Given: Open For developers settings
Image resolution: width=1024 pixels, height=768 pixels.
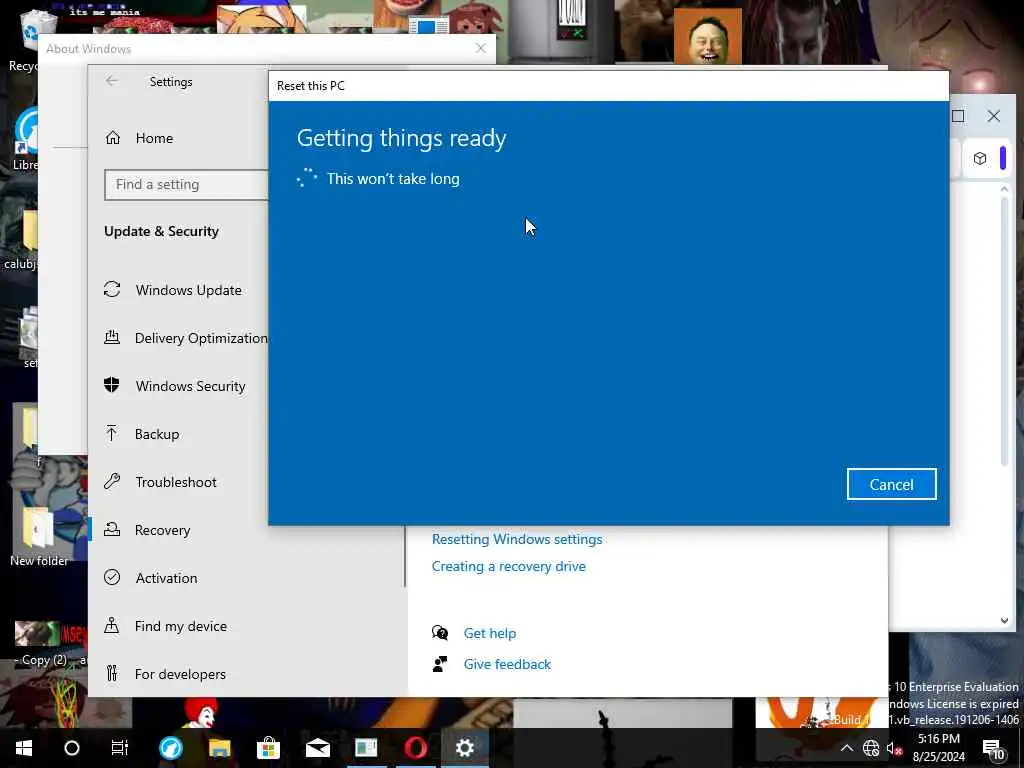Looking at the screenshot, I should tap(180, 674).
